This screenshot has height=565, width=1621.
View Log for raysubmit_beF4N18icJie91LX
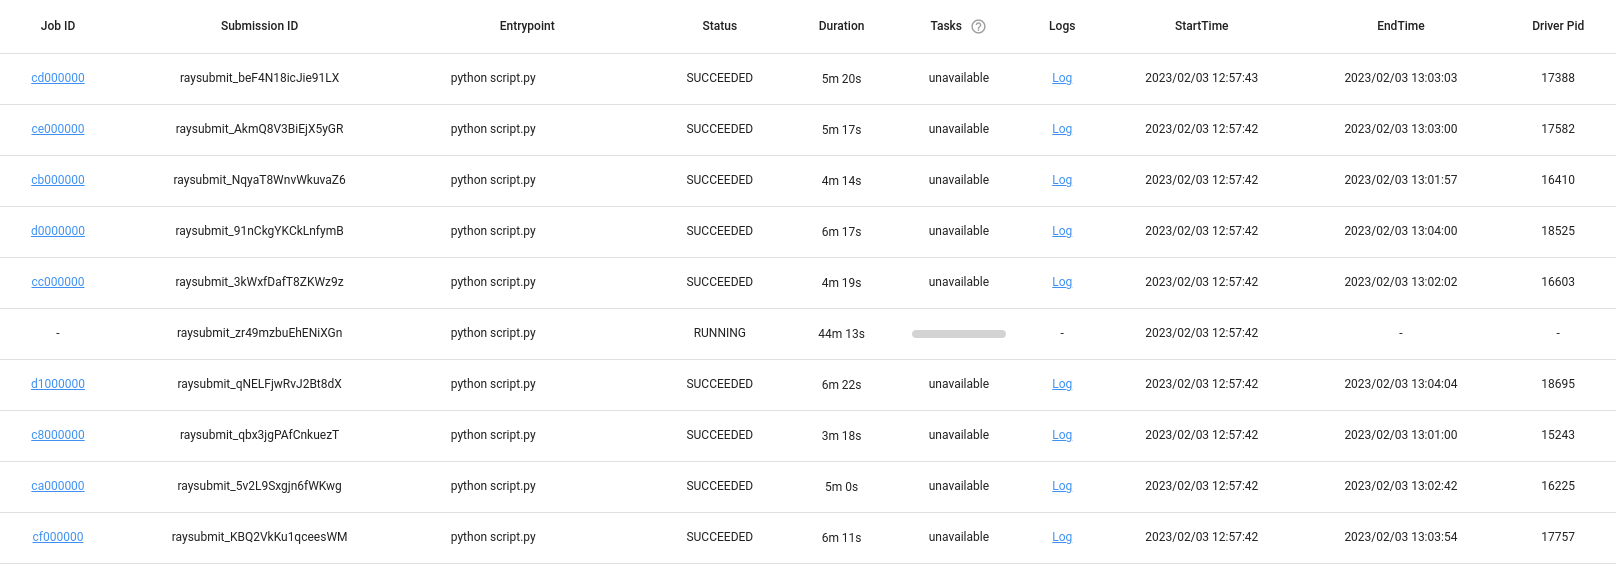(1062, 78)
